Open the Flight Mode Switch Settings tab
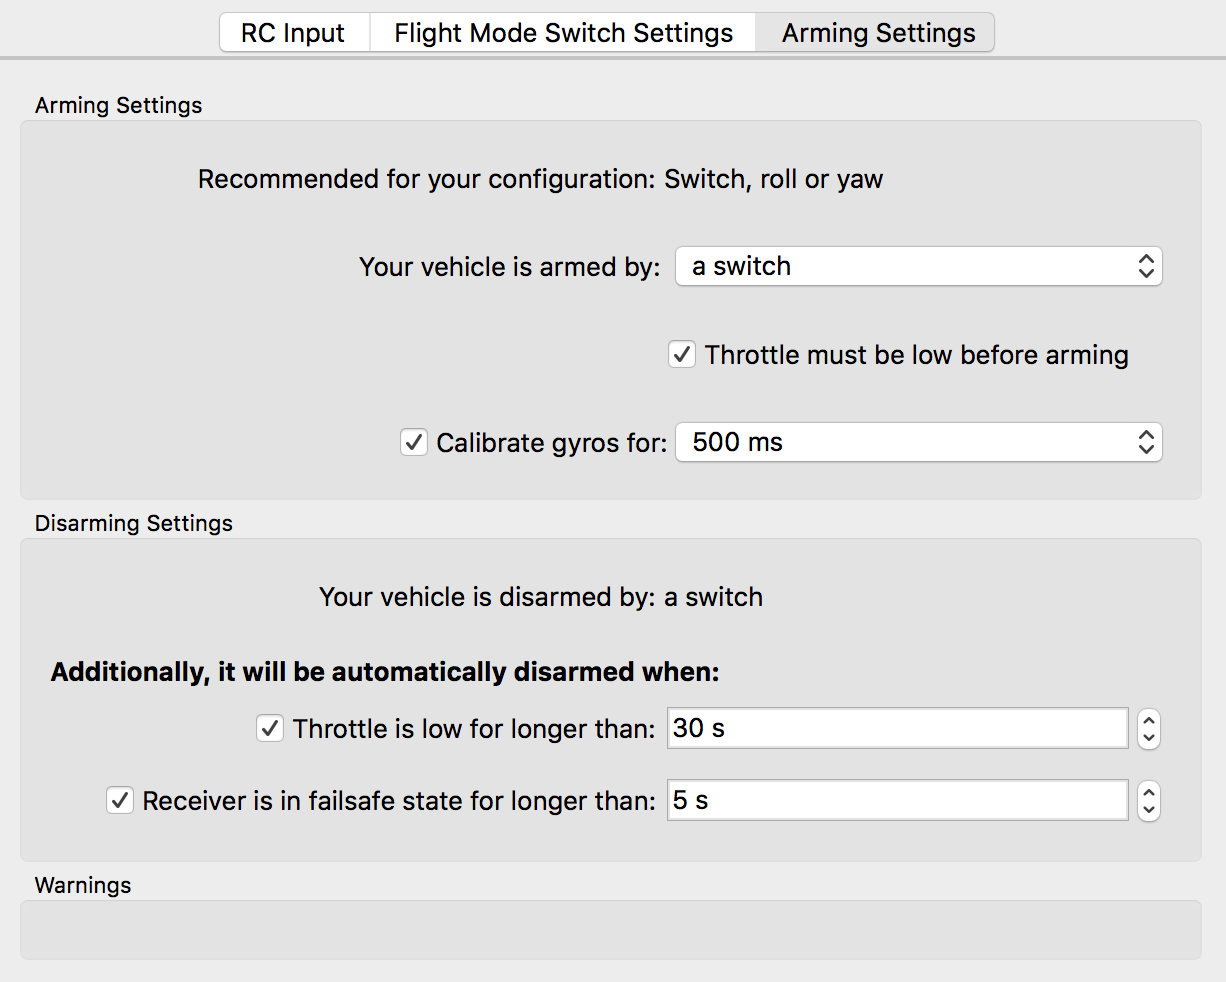1226x982 pixels. tap(562, 32)
